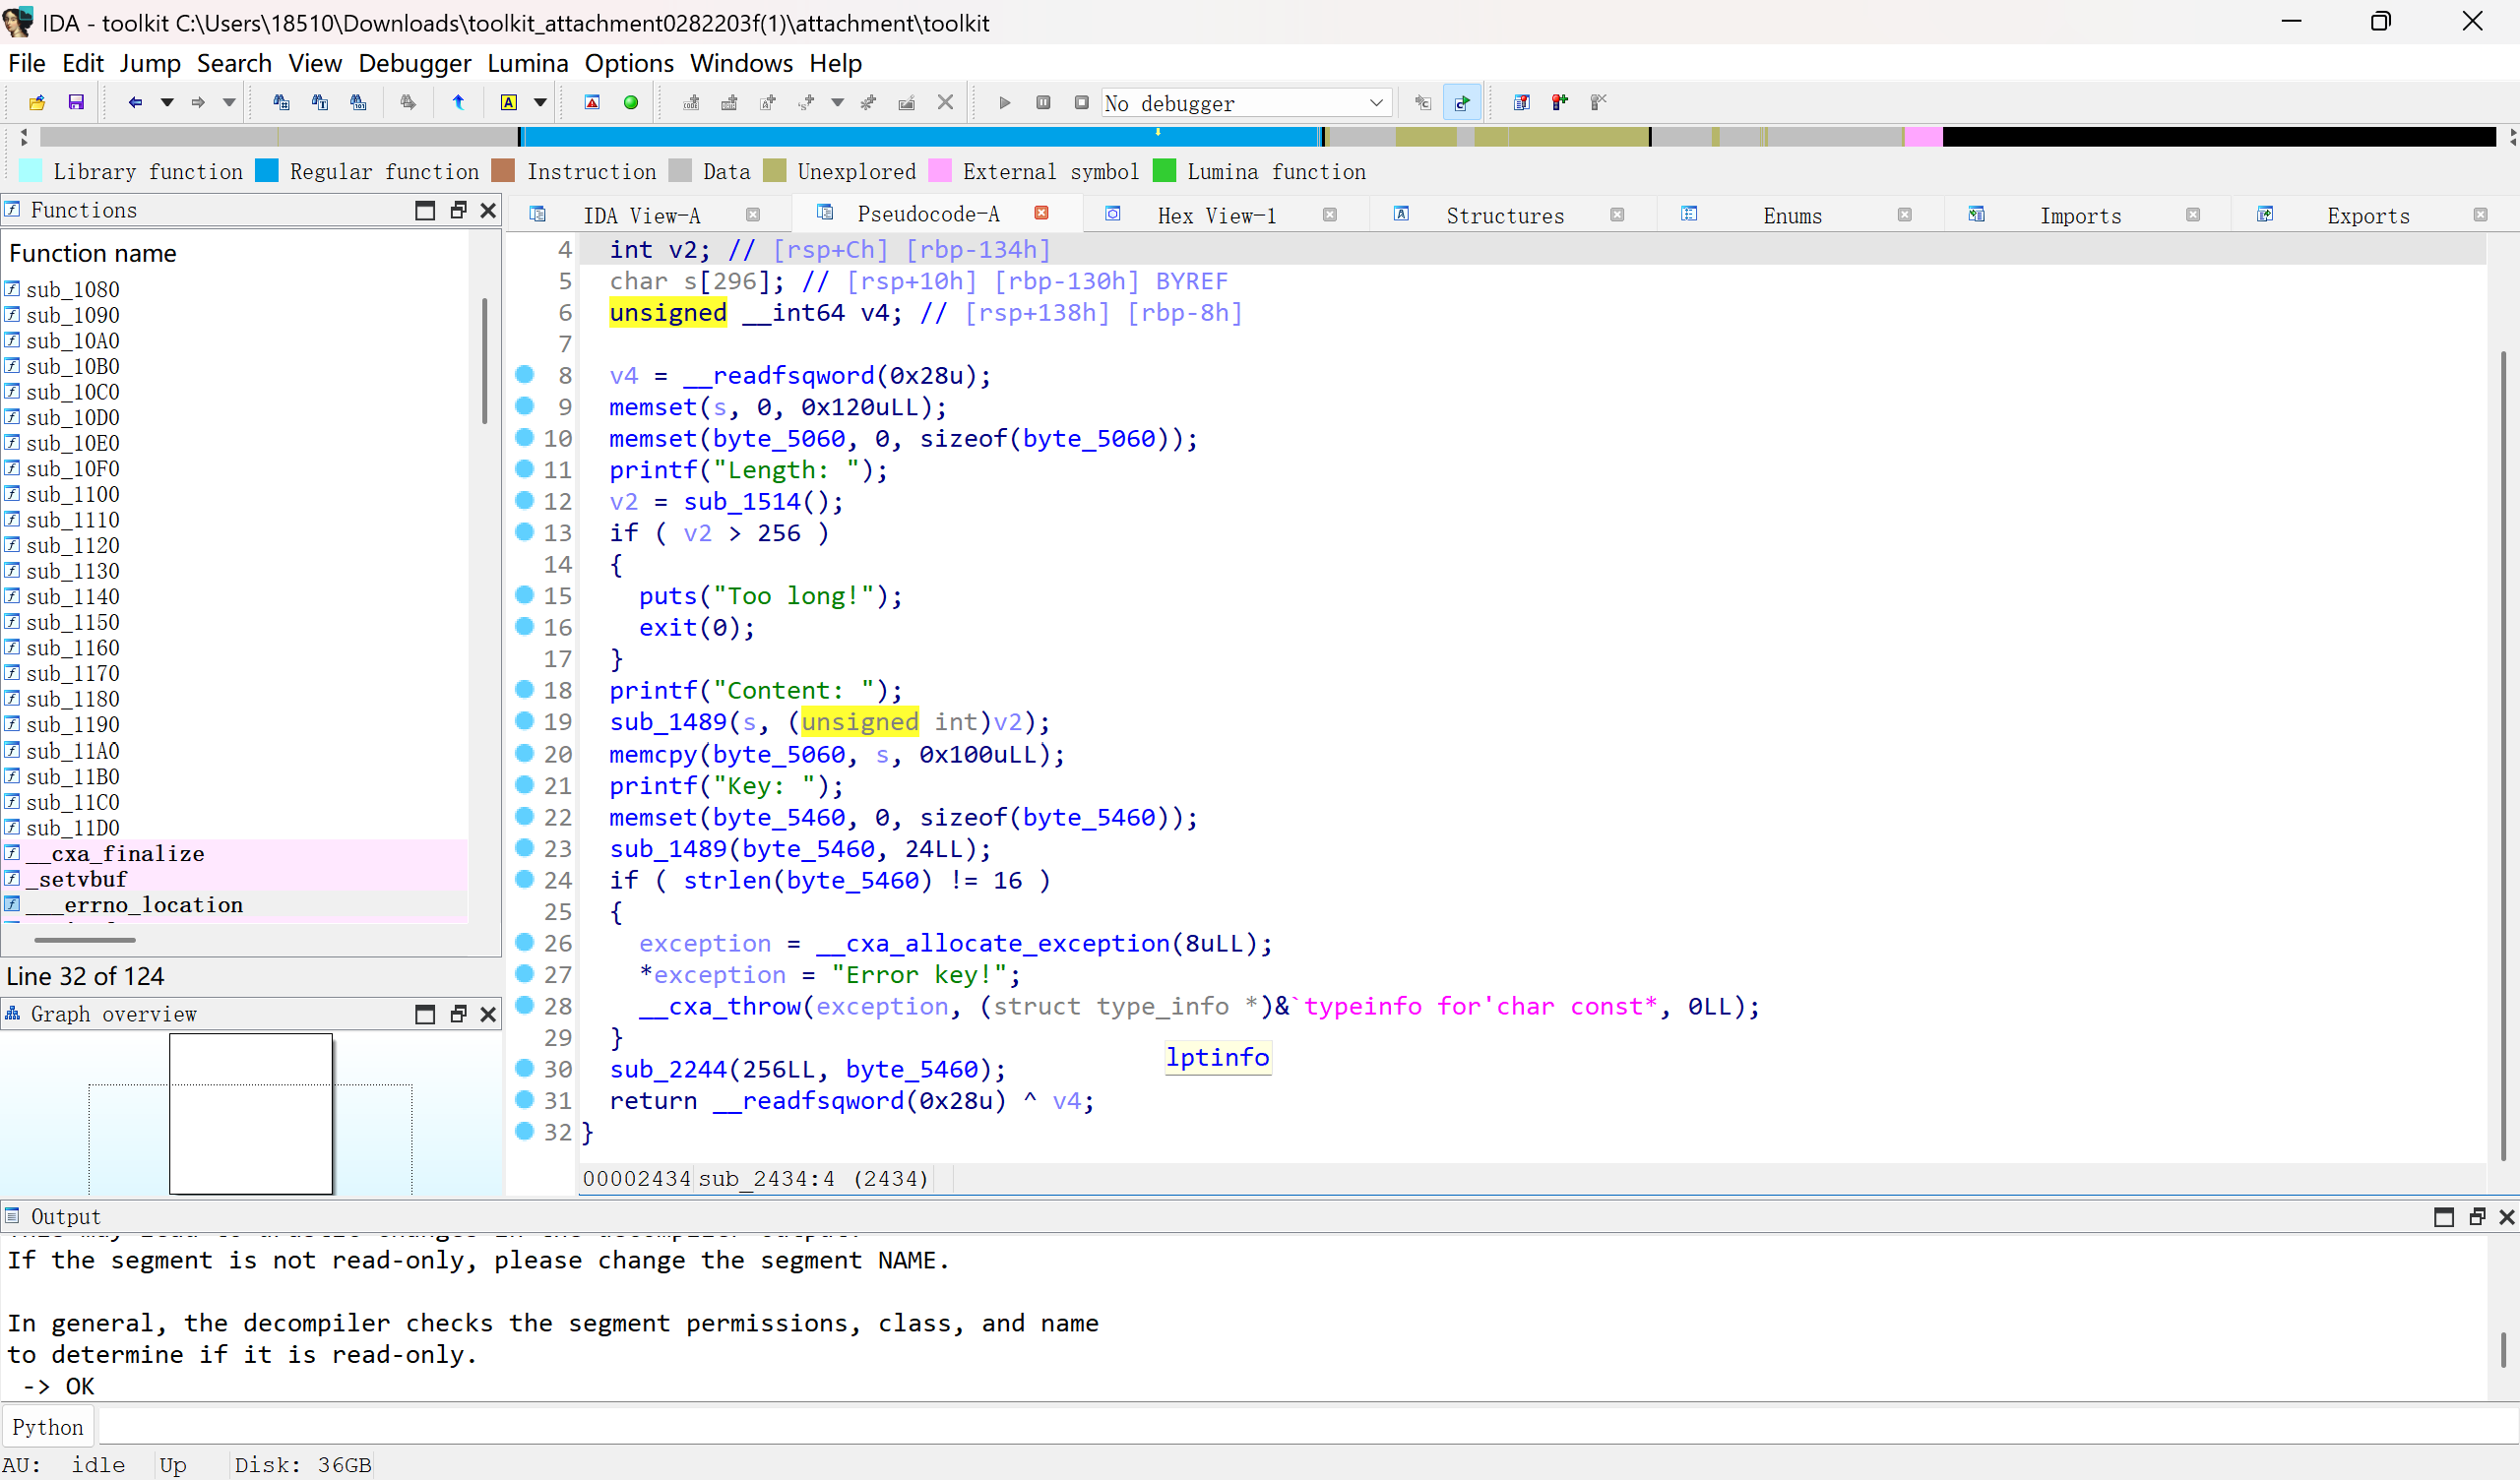Click the Lumina function green legend swatch
Screen dimensions: 2520x1480
tap(1164, 171)
